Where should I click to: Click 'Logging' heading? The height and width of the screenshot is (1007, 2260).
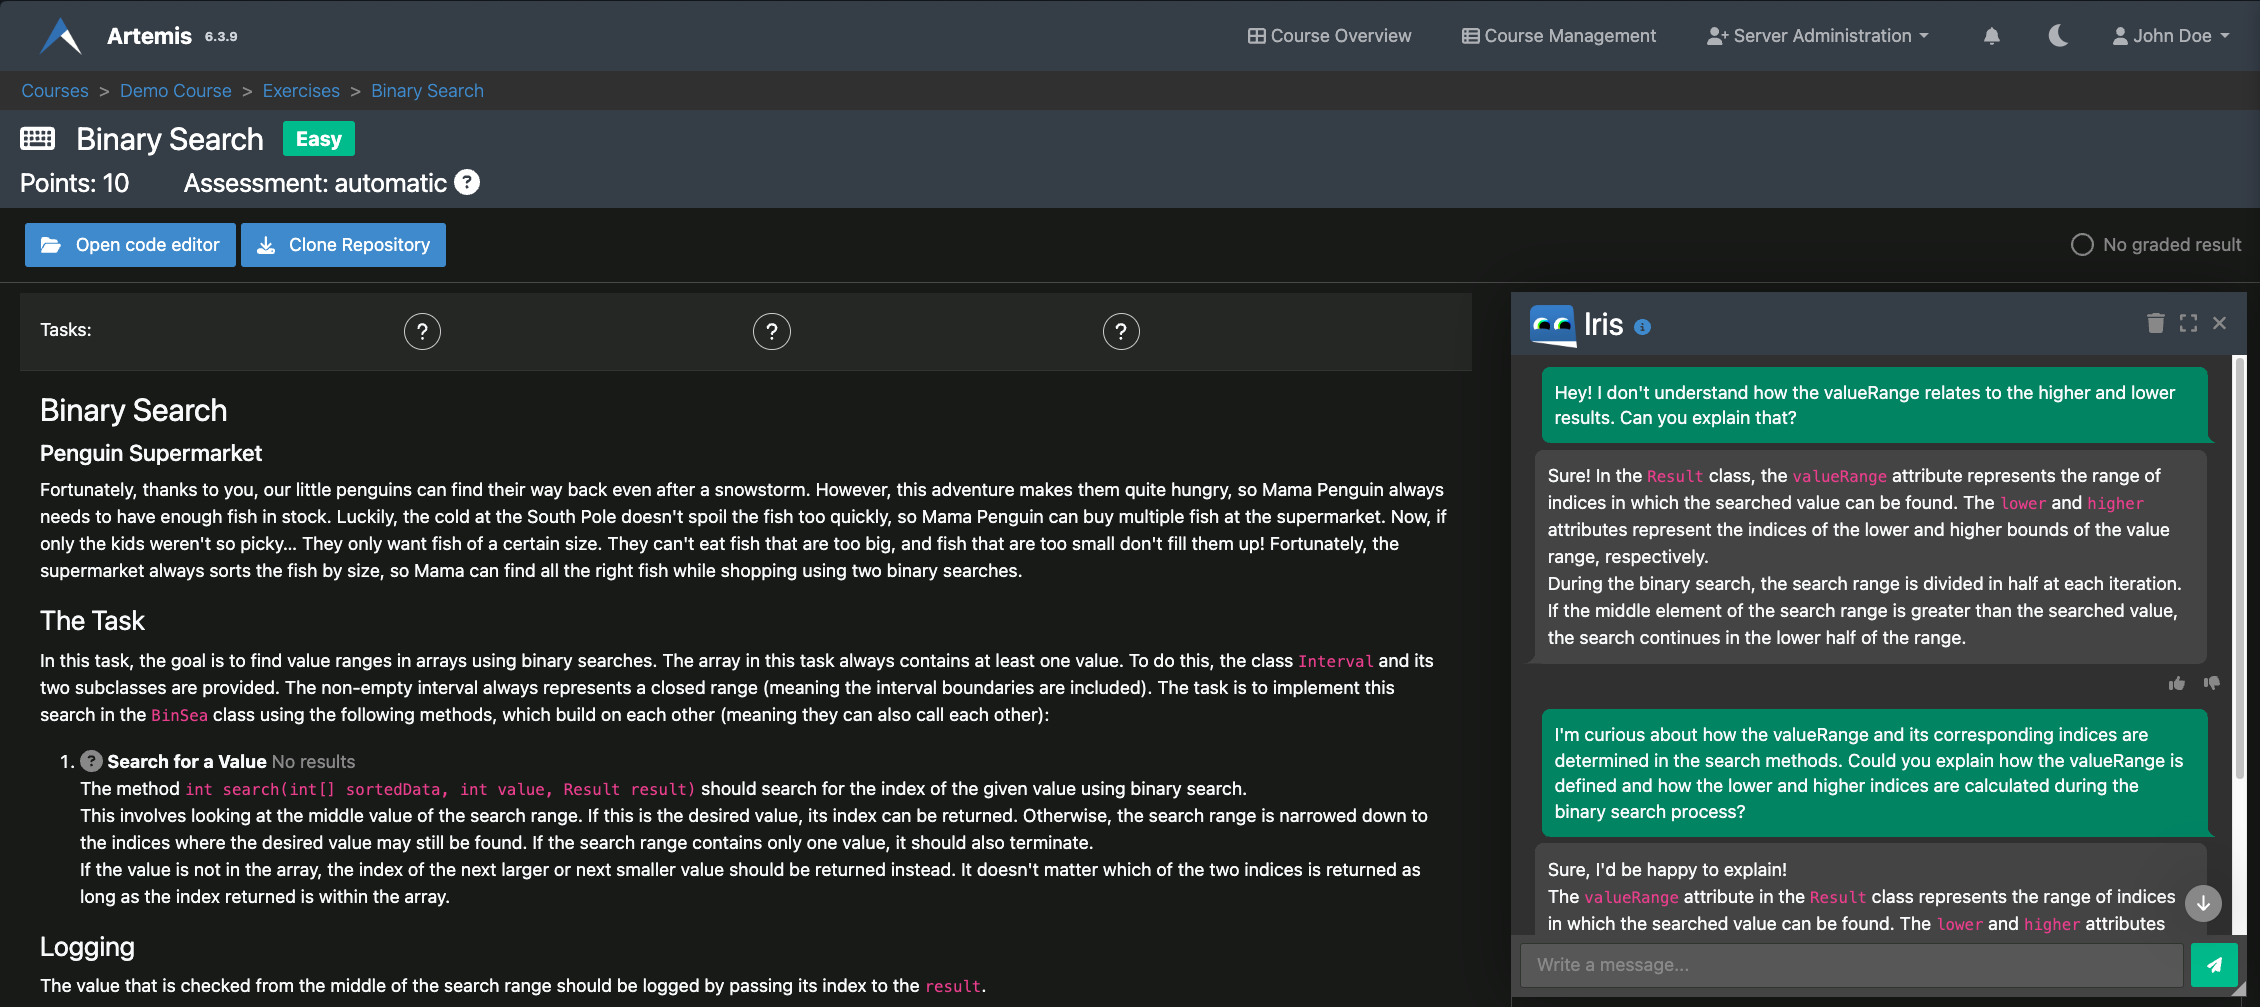[x=87, y=947]
